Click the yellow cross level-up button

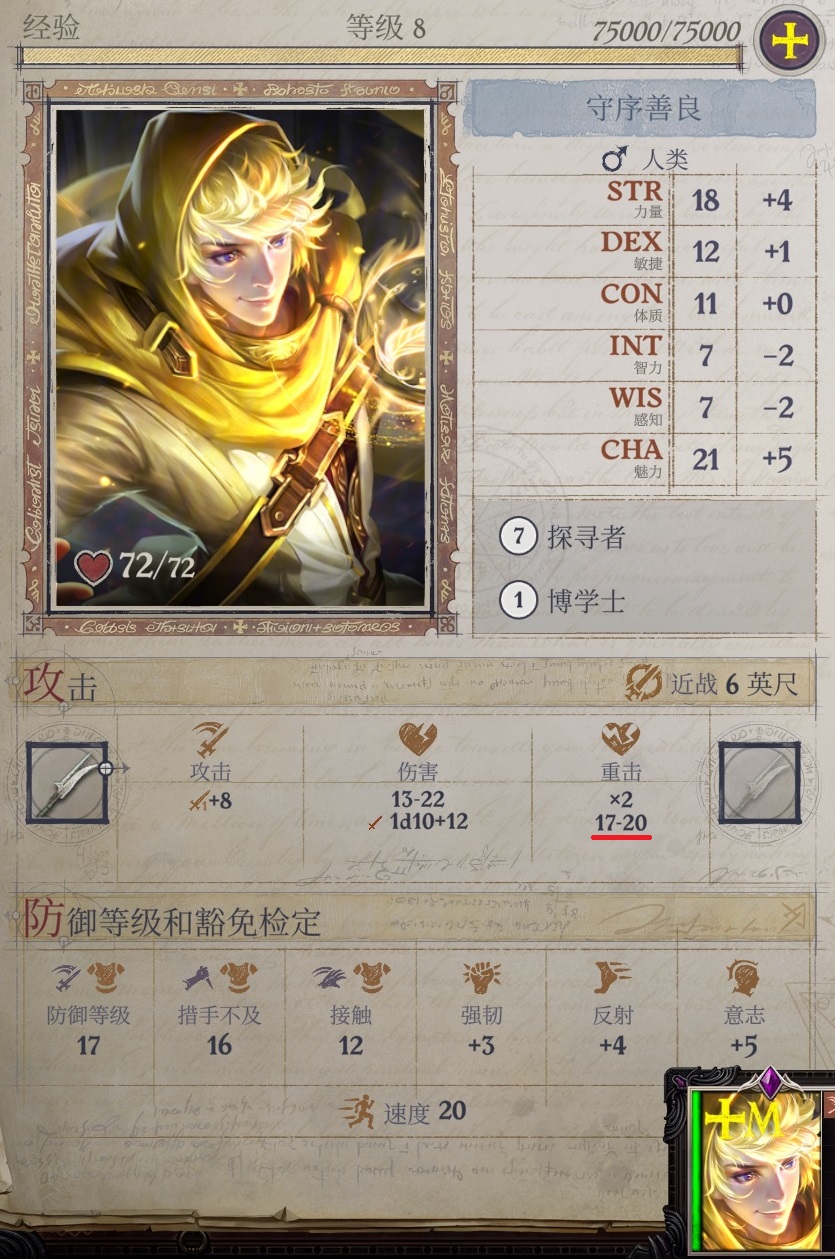tap(791, 41)
